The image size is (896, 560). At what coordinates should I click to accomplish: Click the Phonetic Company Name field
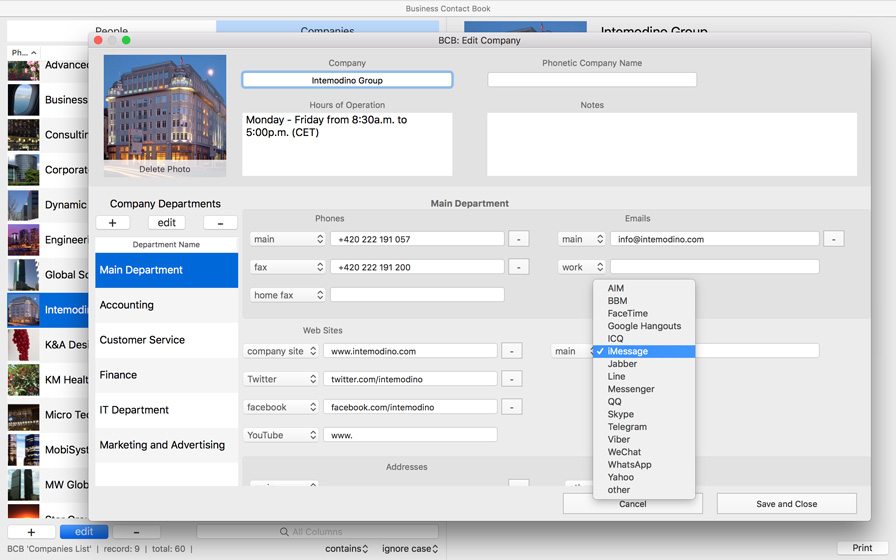[x=592, y=80]
